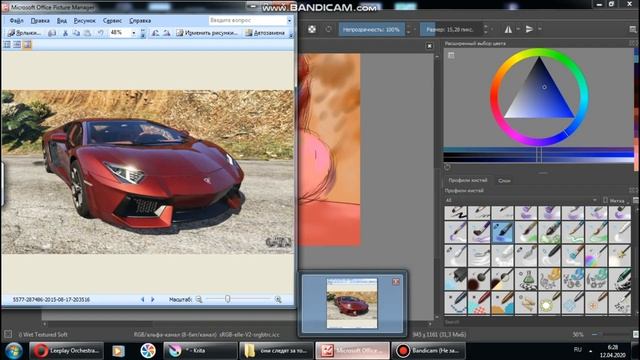Viewport: 640px width, 360px height.
Task: Click the preserve alpha checker icon in Krita
Action: [312, 29]
